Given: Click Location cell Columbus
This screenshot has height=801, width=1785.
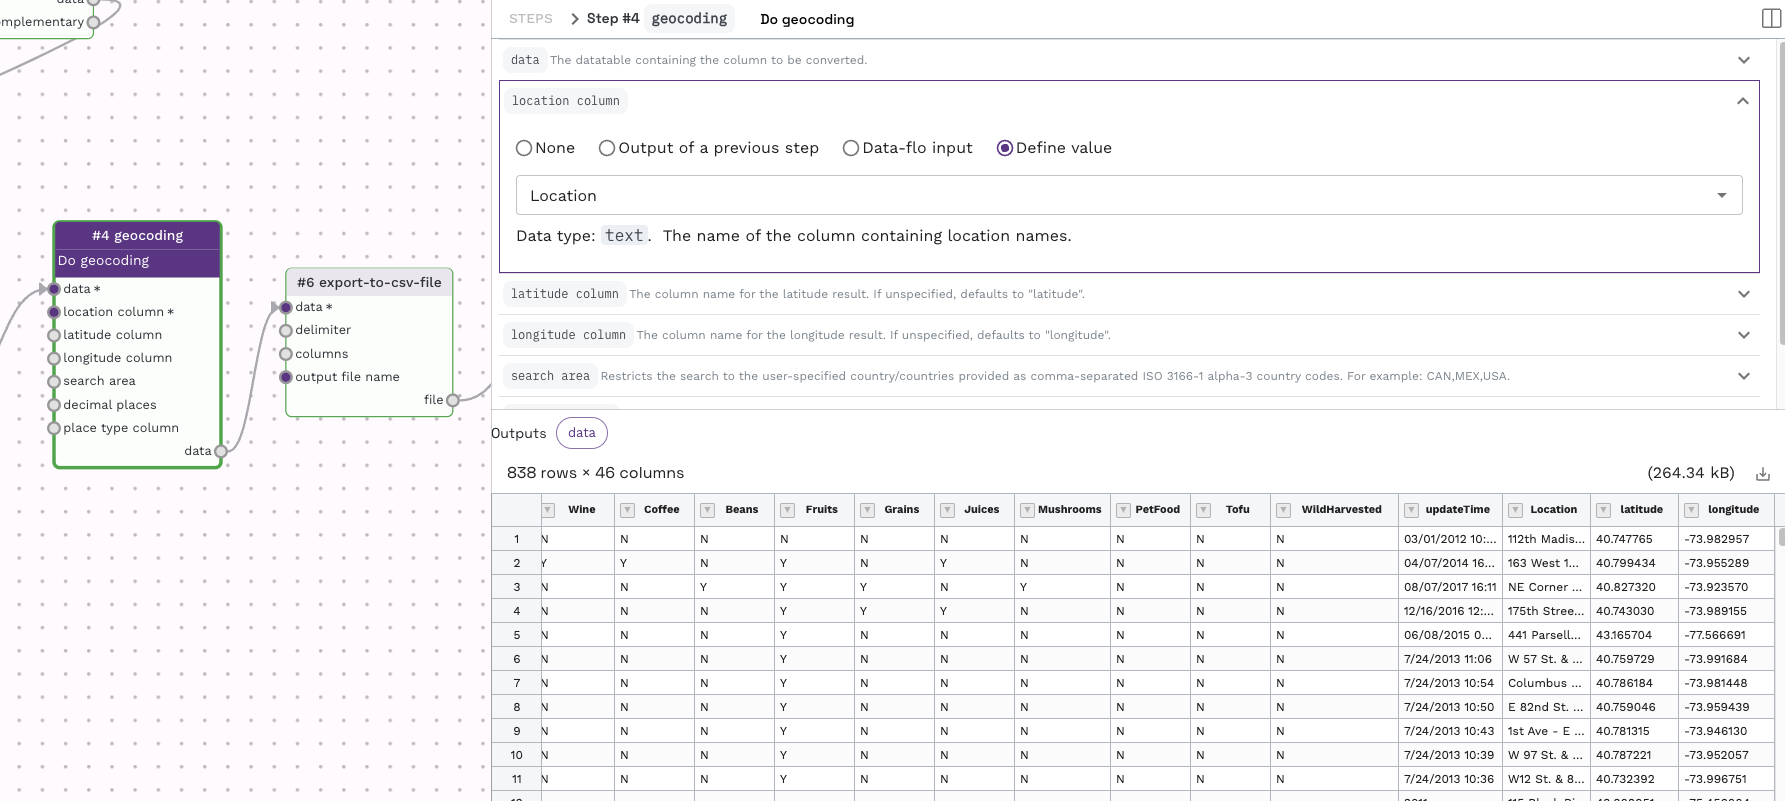Looking at the screenshot, I should point(1545,683).
